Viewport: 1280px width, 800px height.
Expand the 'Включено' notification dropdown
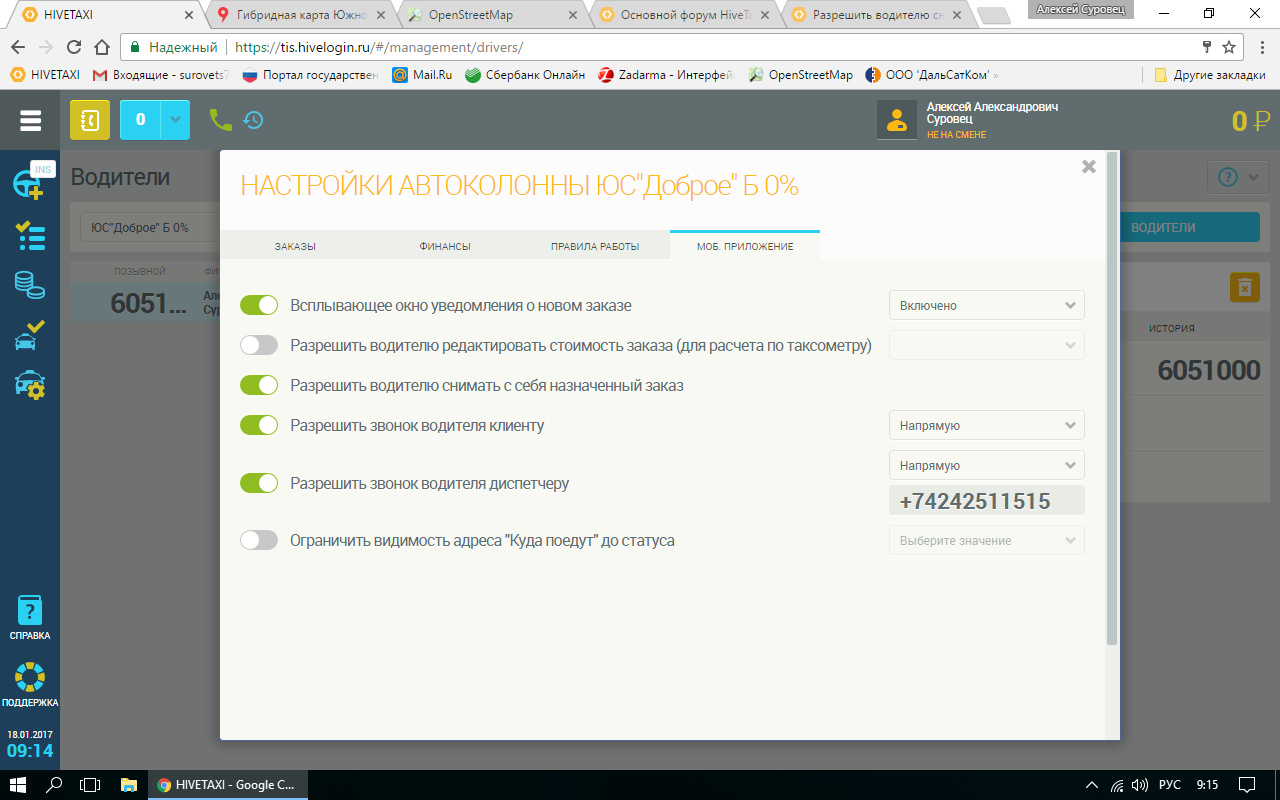coord(986,306)
